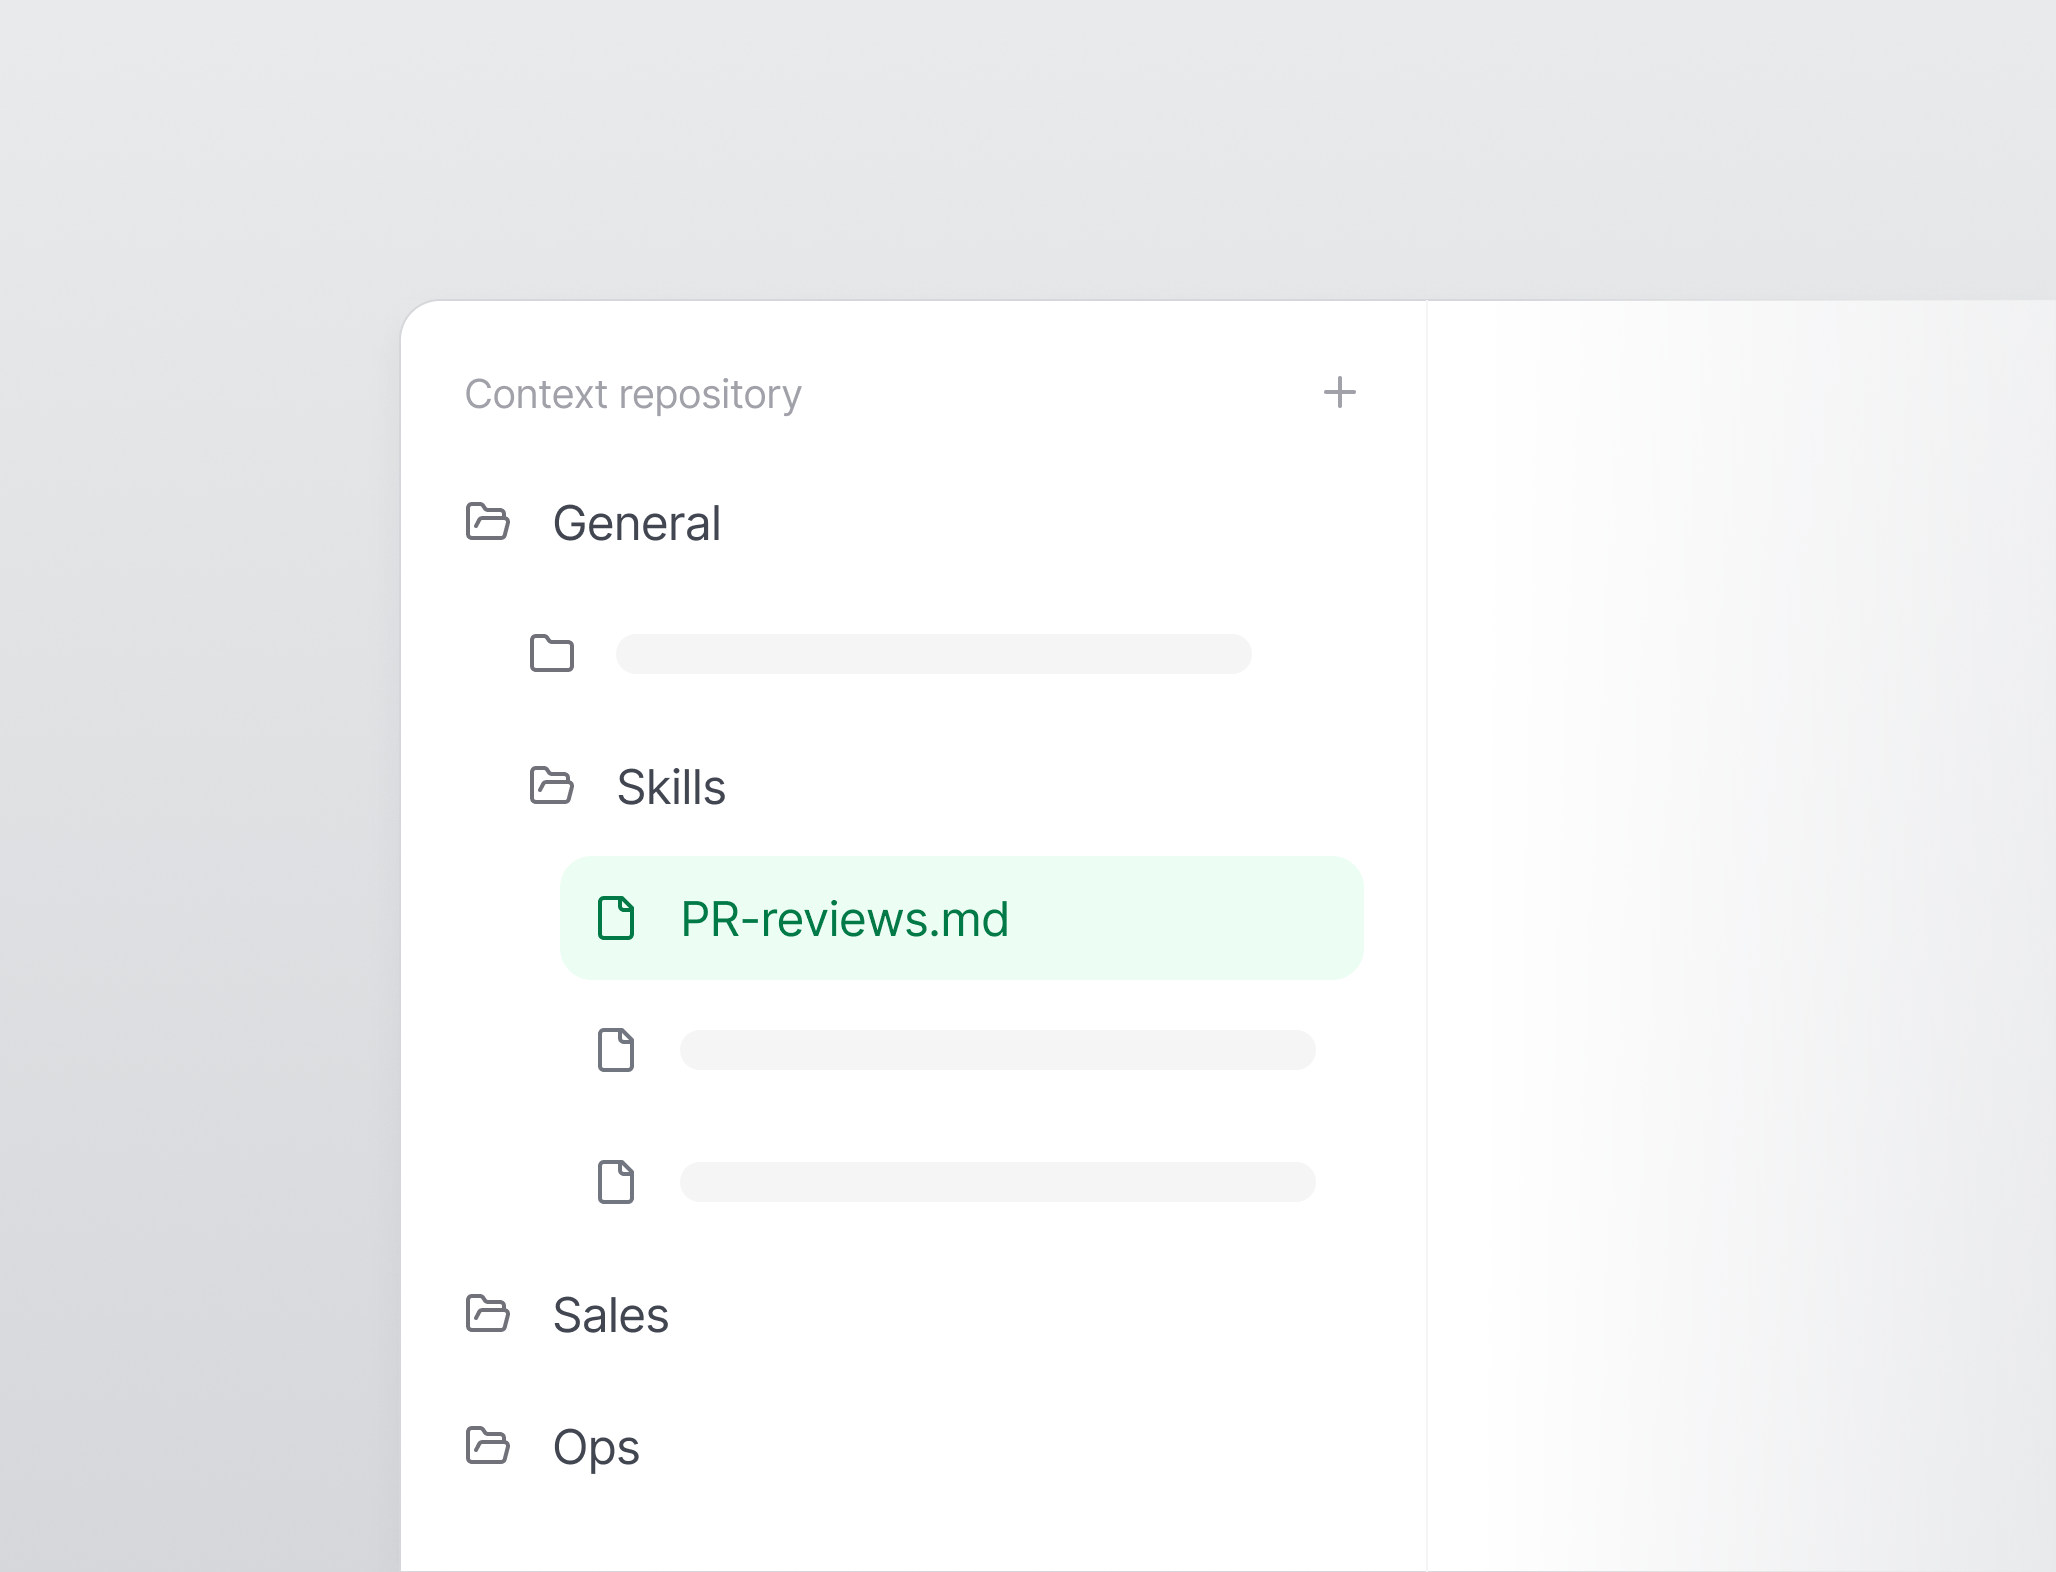Click the green PR-reviews.md file icon
The height and width of the screenshot is (1572, 2056).
tap(616, 918)
